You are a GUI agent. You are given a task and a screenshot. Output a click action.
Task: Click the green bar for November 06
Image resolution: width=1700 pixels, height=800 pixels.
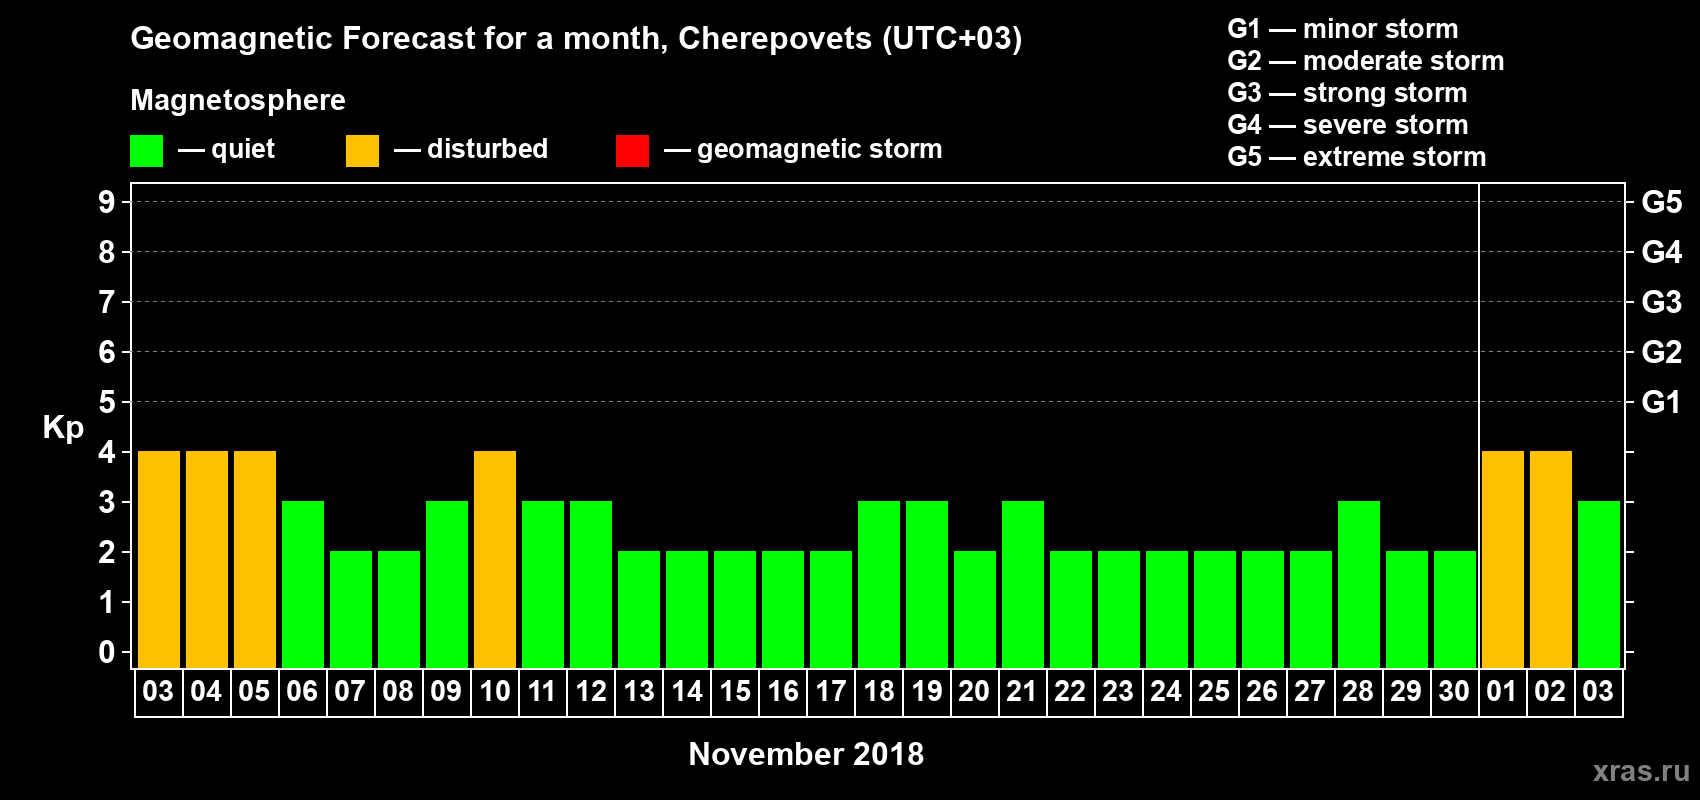pos(303,585)
